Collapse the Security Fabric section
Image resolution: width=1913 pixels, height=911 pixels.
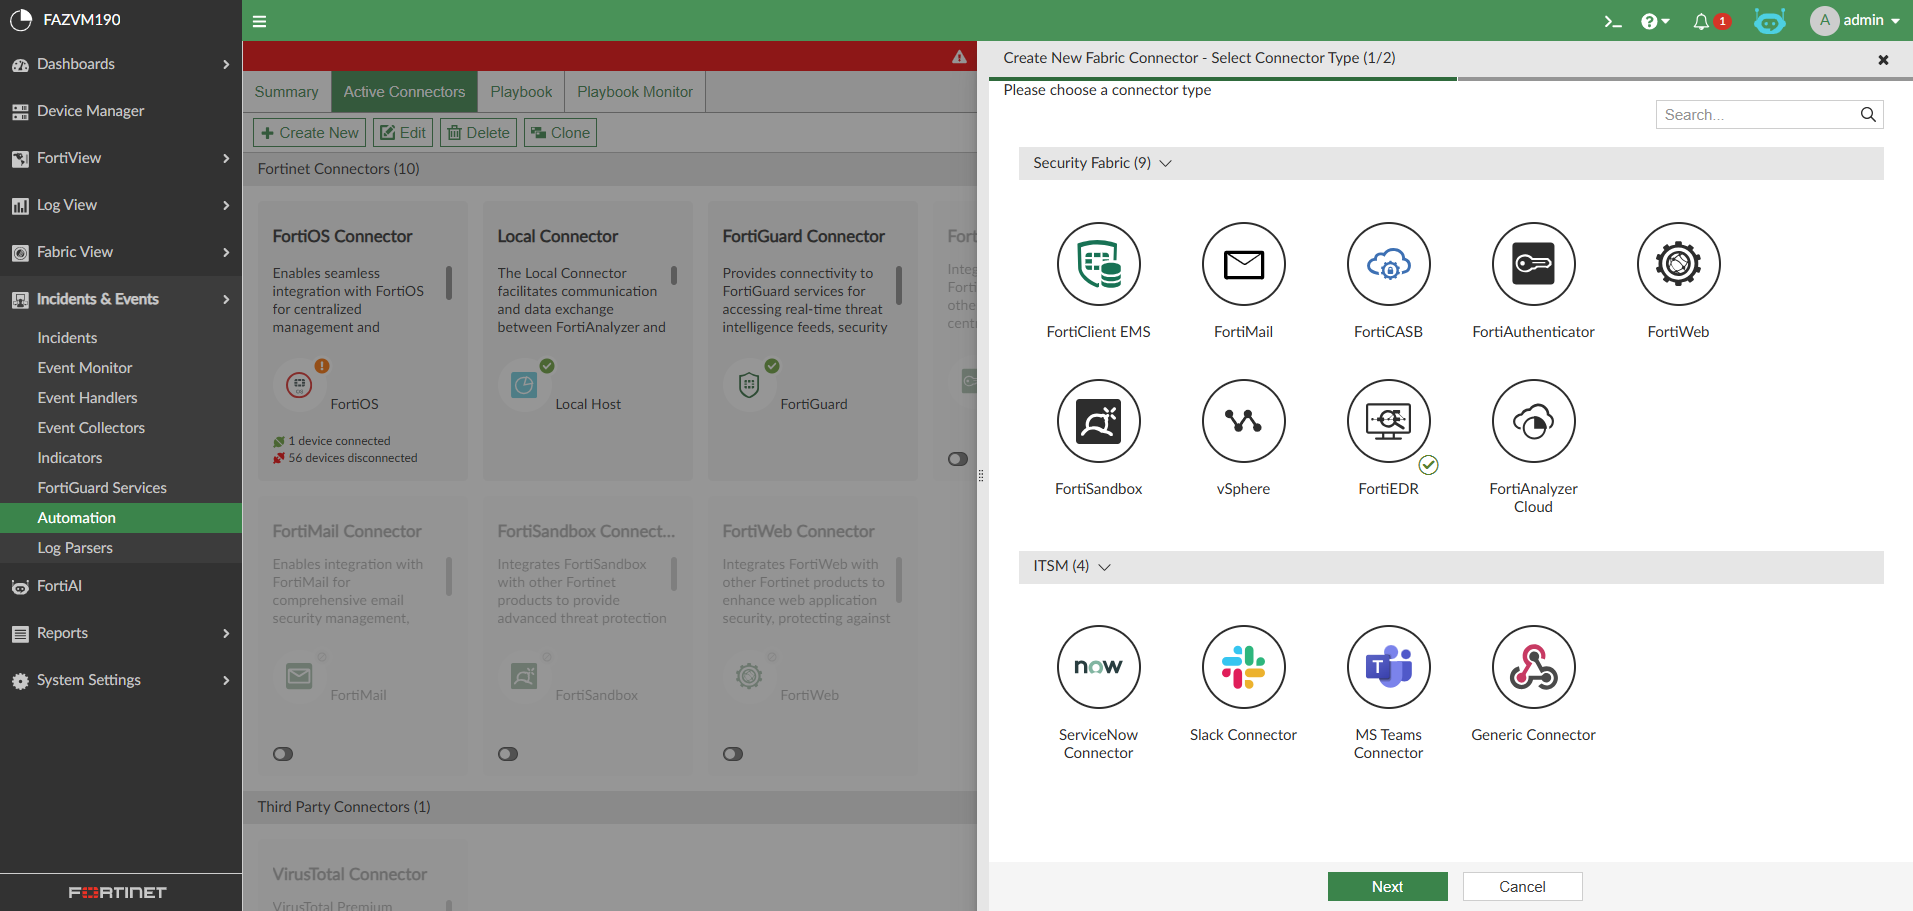coord(1165,162)
